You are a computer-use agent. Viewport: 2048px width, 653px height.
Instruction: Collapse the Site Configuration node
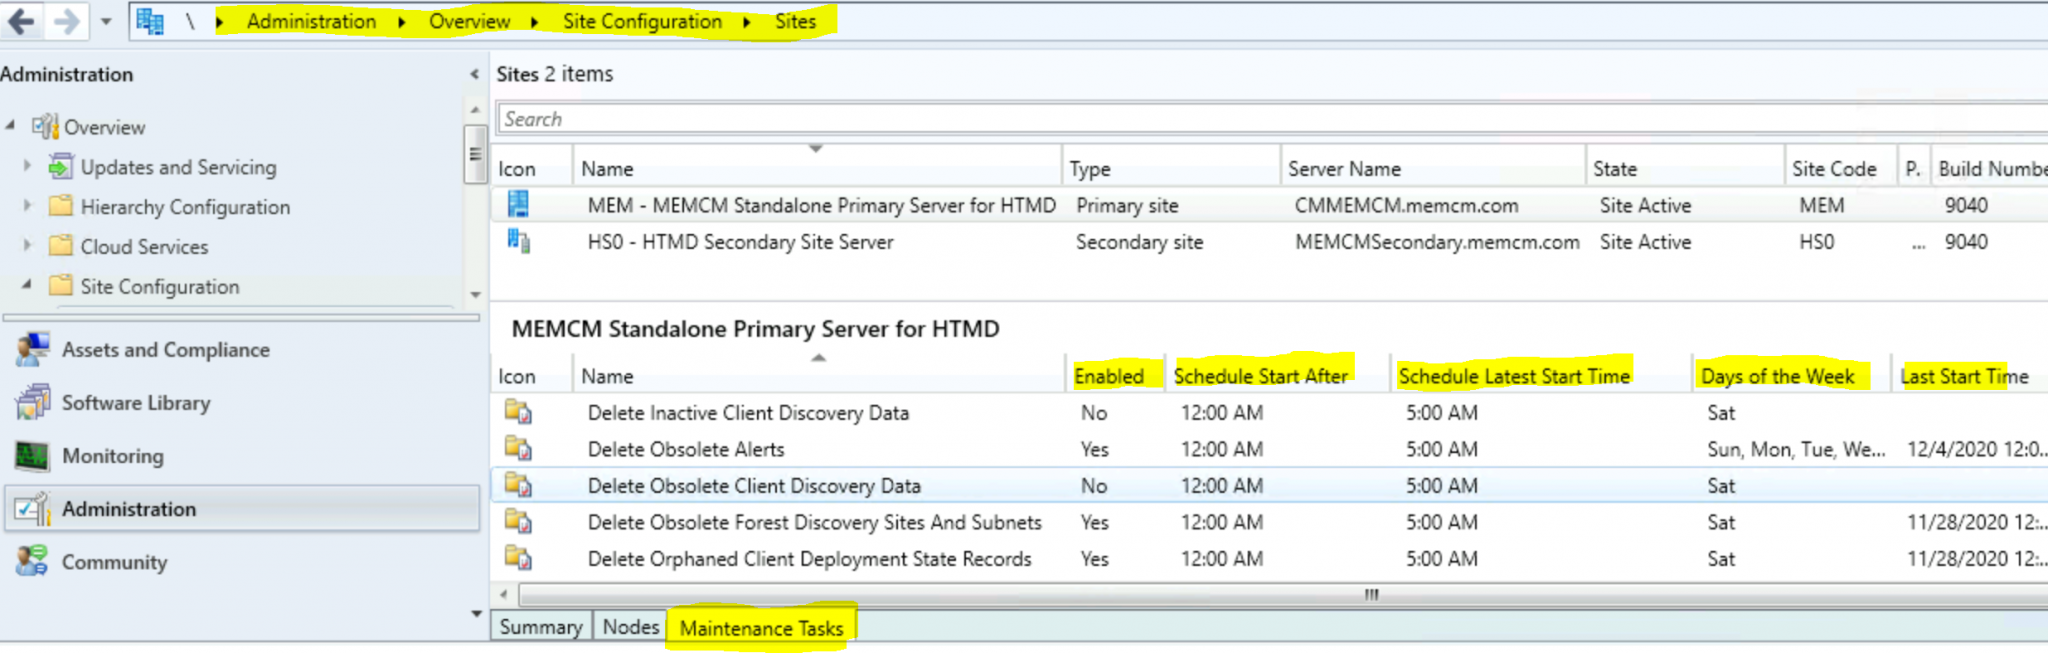(x=27, y=285)
